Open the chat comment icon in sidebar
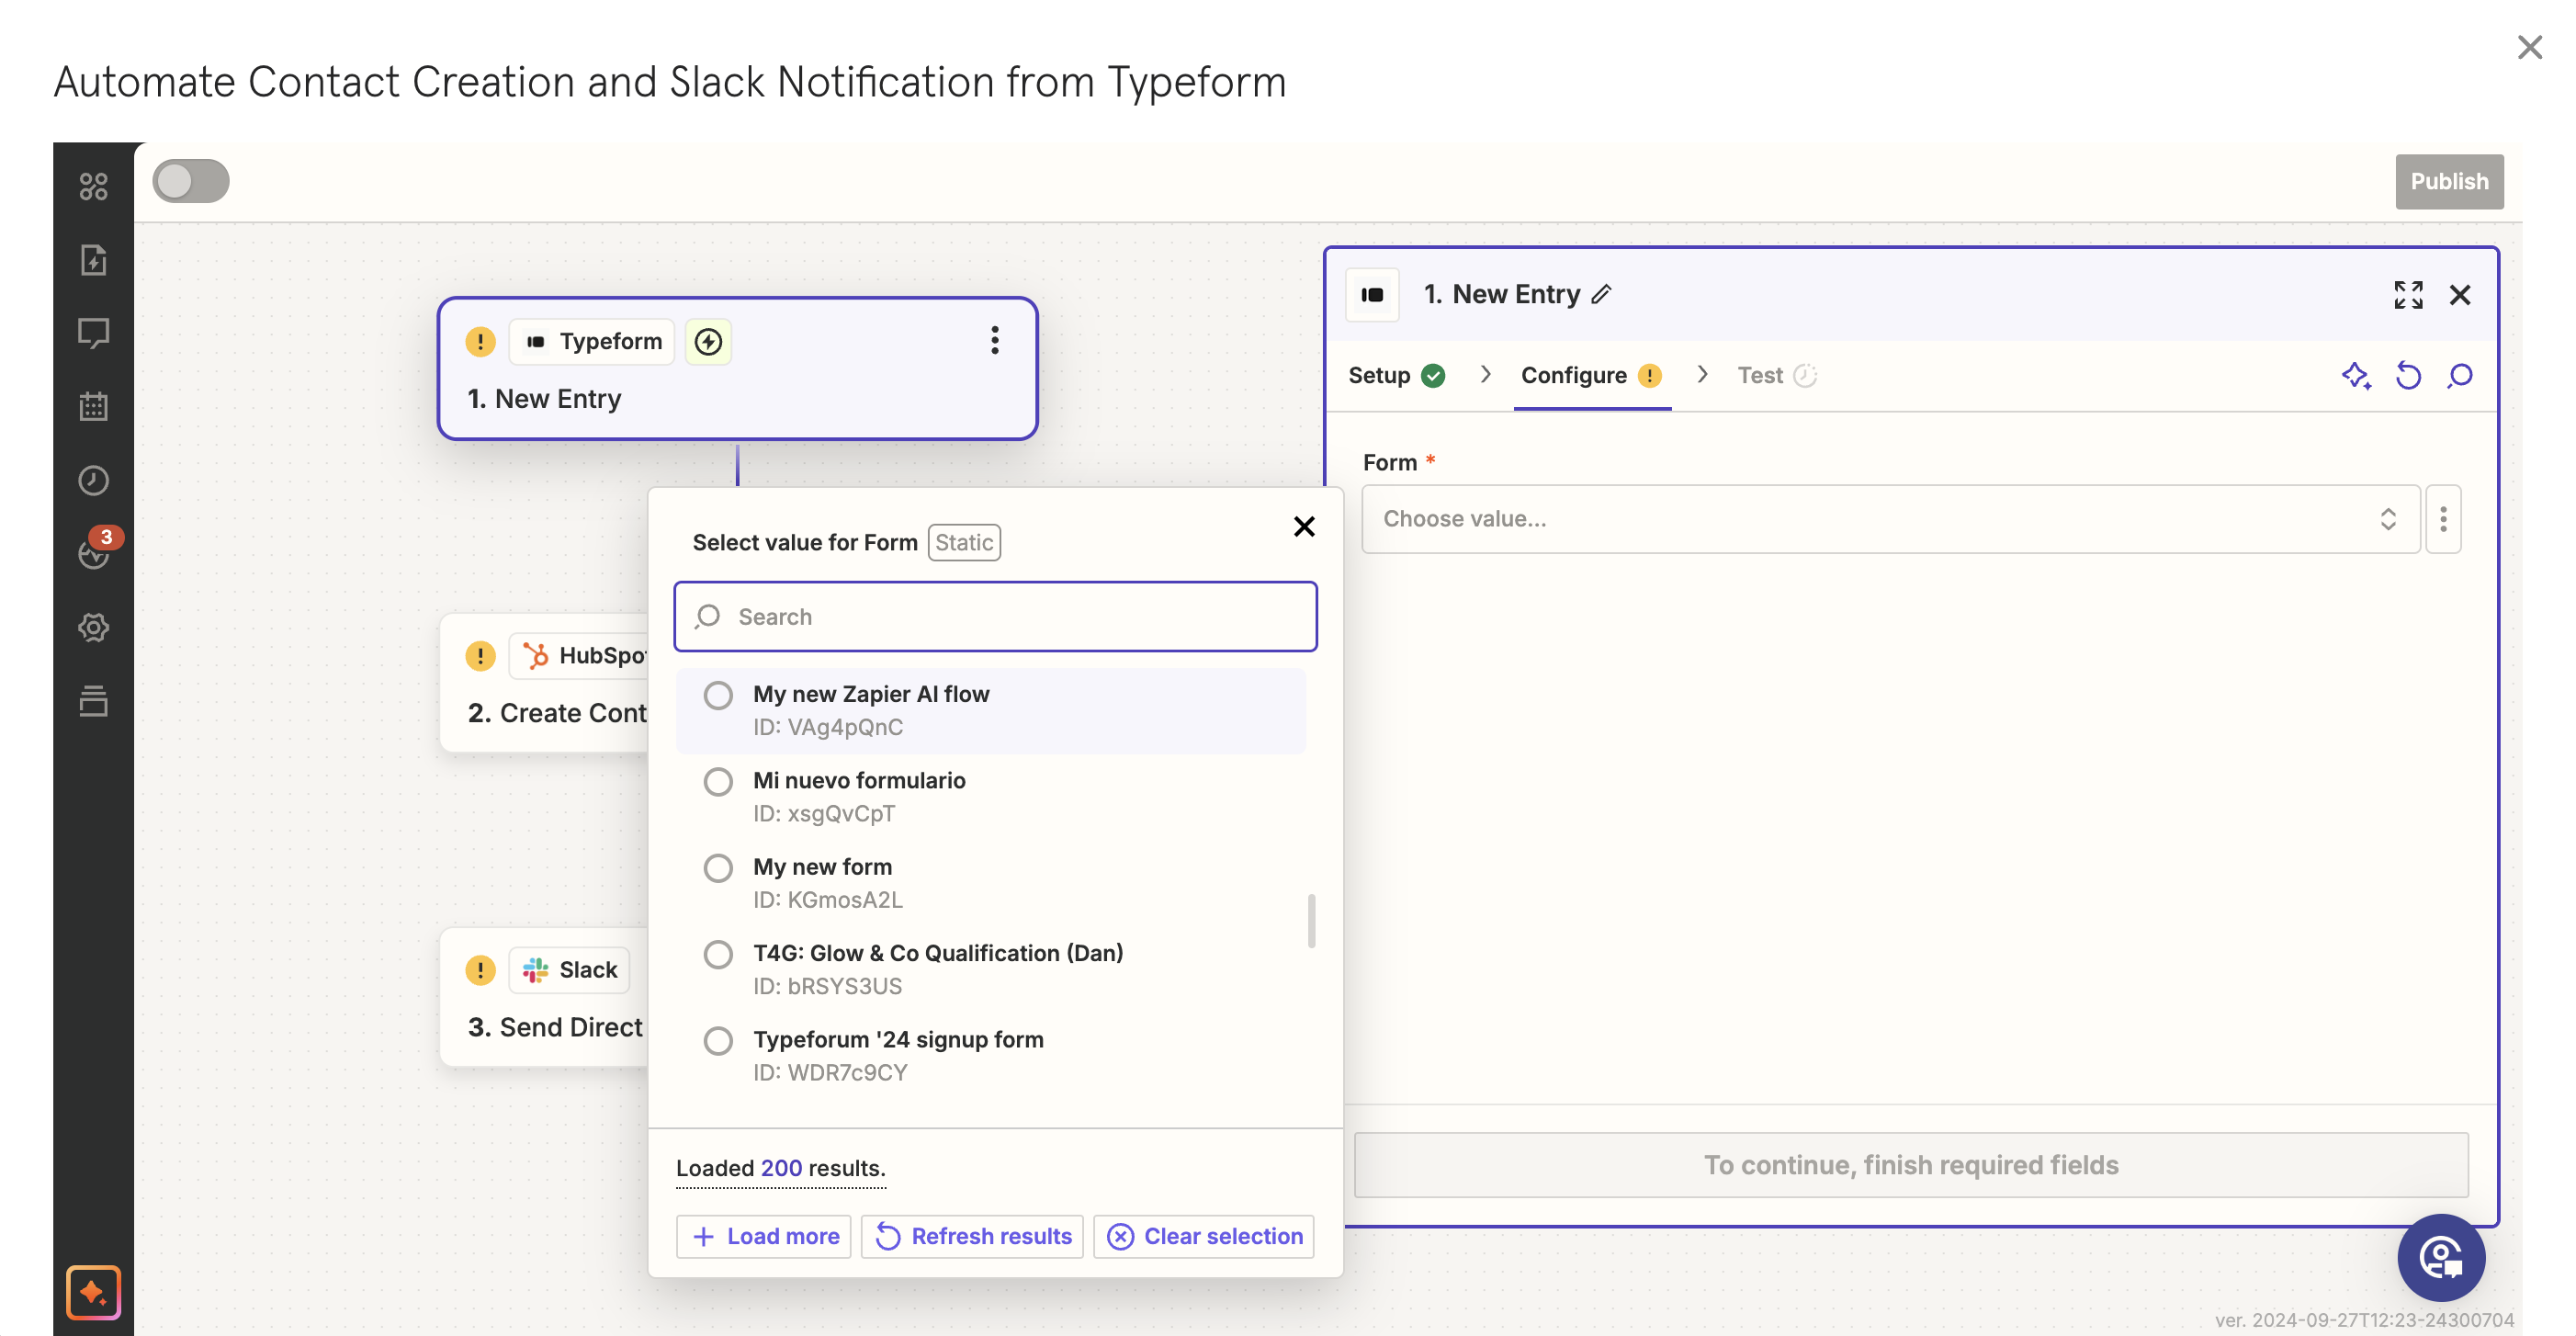The height and width of the screenshot is (1336, 2576). click(x=93, y=333)
